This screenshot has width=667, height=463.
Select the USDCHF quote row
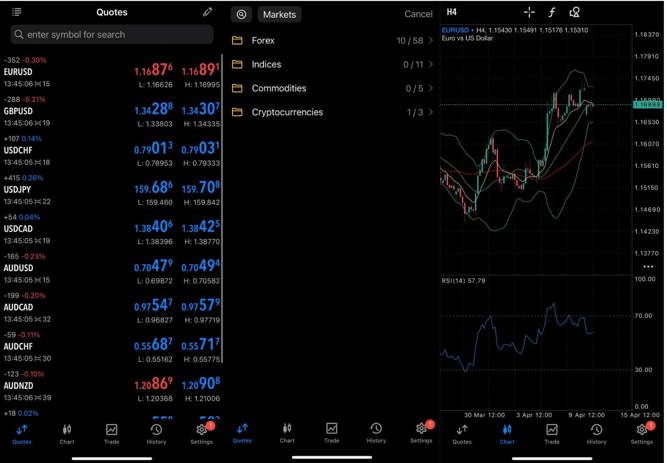coord(111,151)
